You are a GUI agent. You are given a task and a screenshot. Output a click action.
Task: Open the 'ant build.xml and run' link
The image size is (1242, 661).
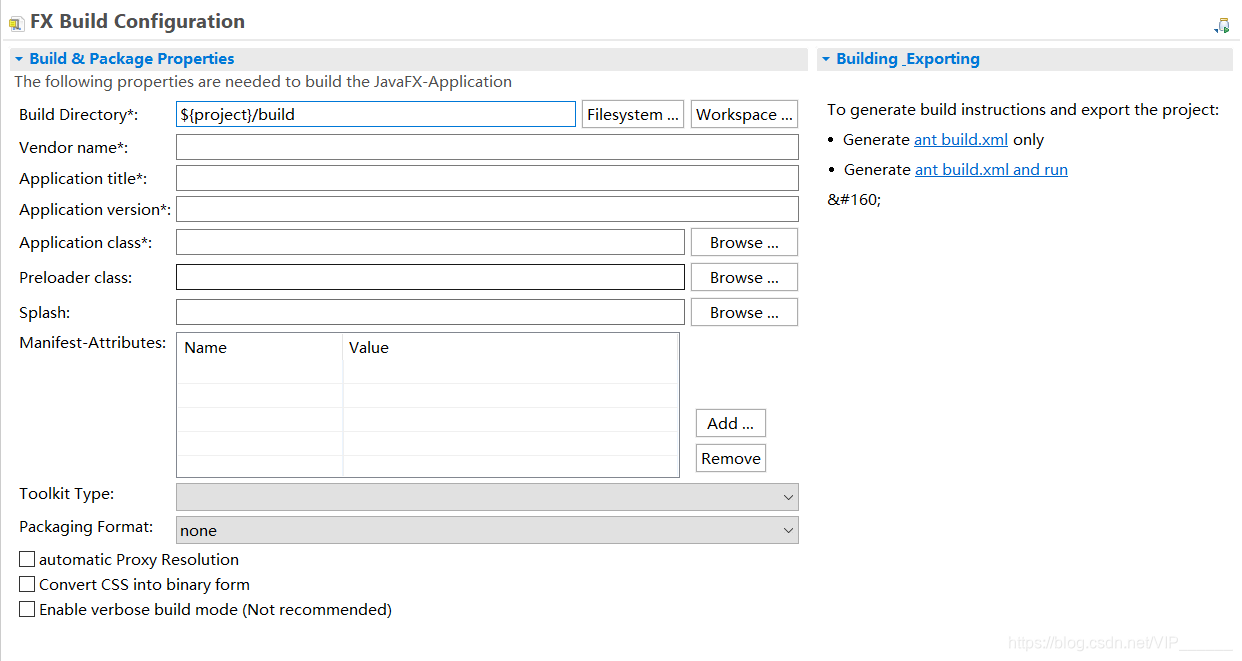tap(991, 170)
